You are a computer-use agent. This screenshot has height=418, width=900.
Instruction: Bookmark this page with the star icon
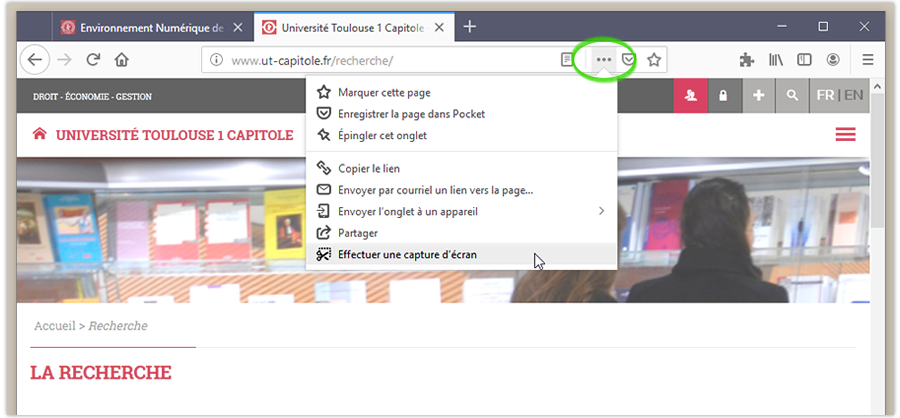coord(654,60)
